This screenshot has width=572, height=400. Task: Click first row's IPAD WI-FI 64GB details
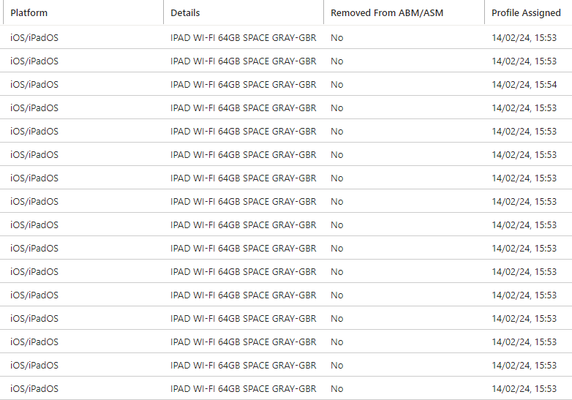[243, 38]
